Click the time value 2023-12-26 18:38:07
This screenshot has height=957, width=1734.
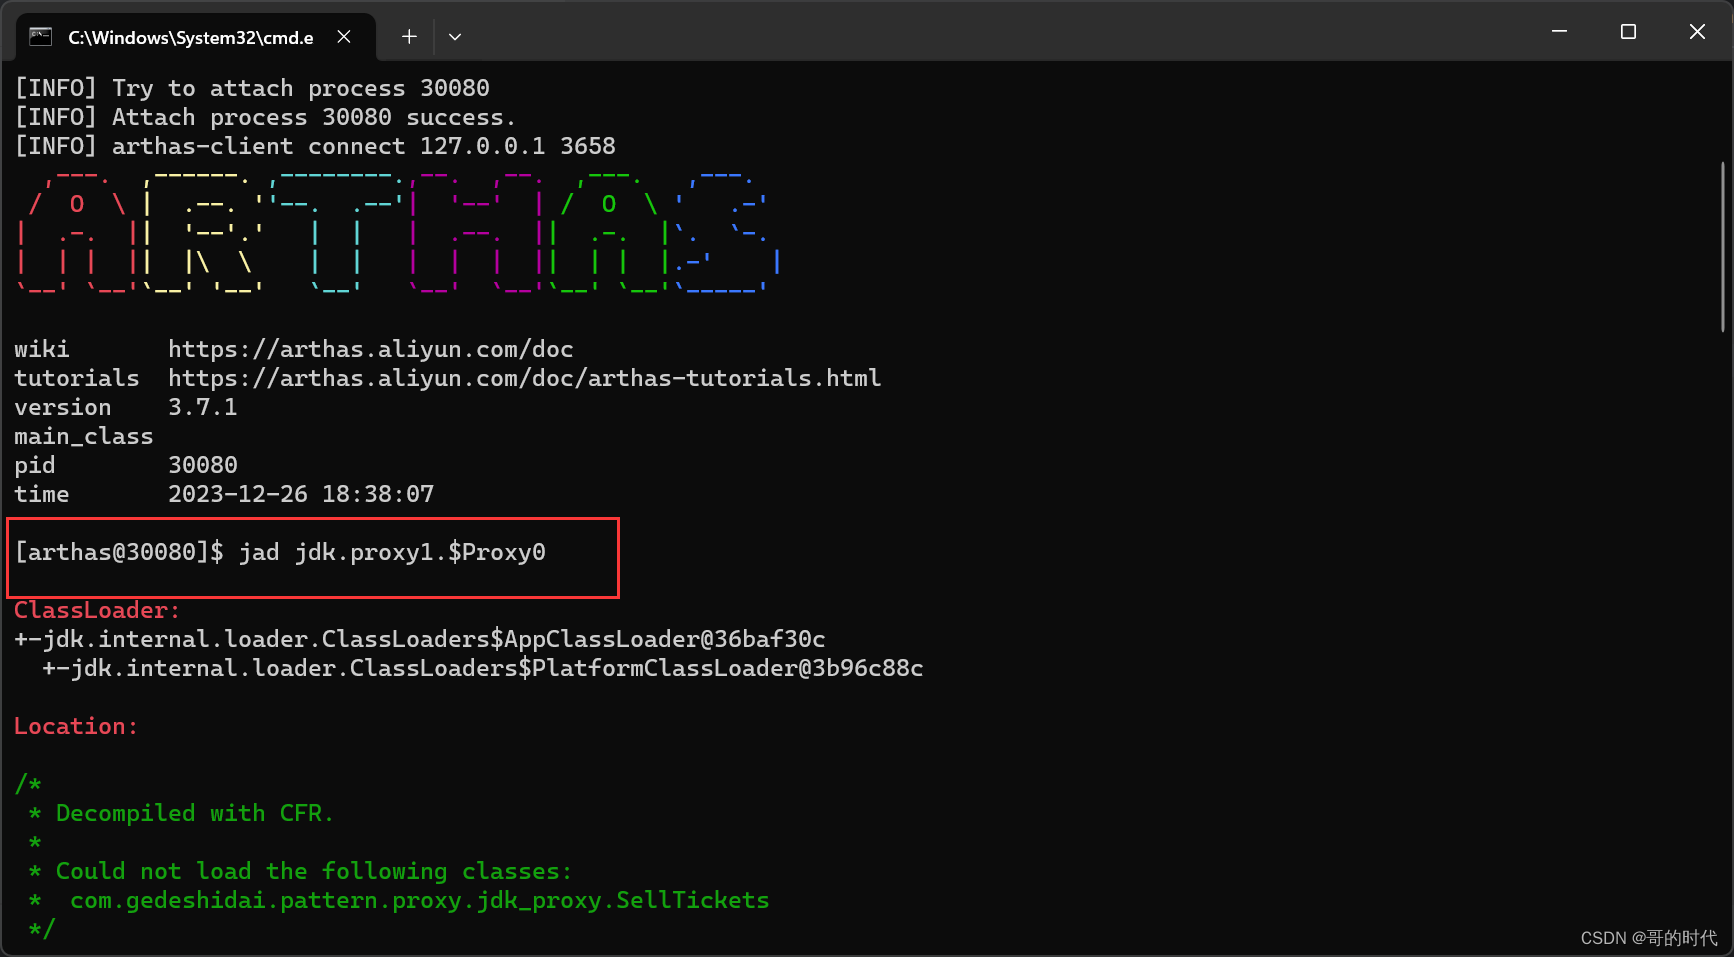coord(300,494)
